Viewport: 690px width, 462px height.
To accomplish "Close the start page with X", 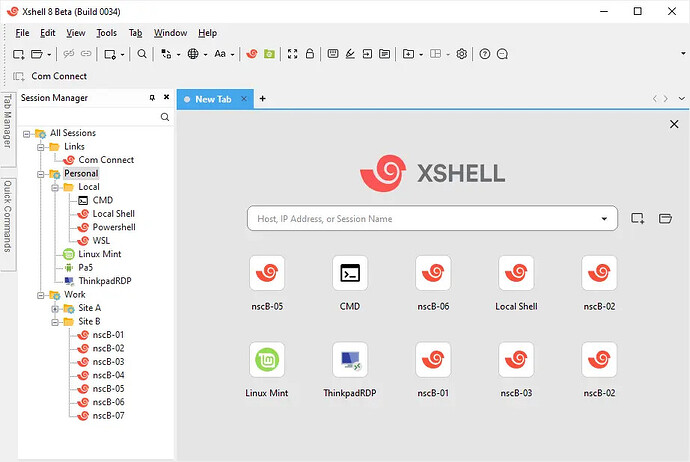I will [674, 124].
